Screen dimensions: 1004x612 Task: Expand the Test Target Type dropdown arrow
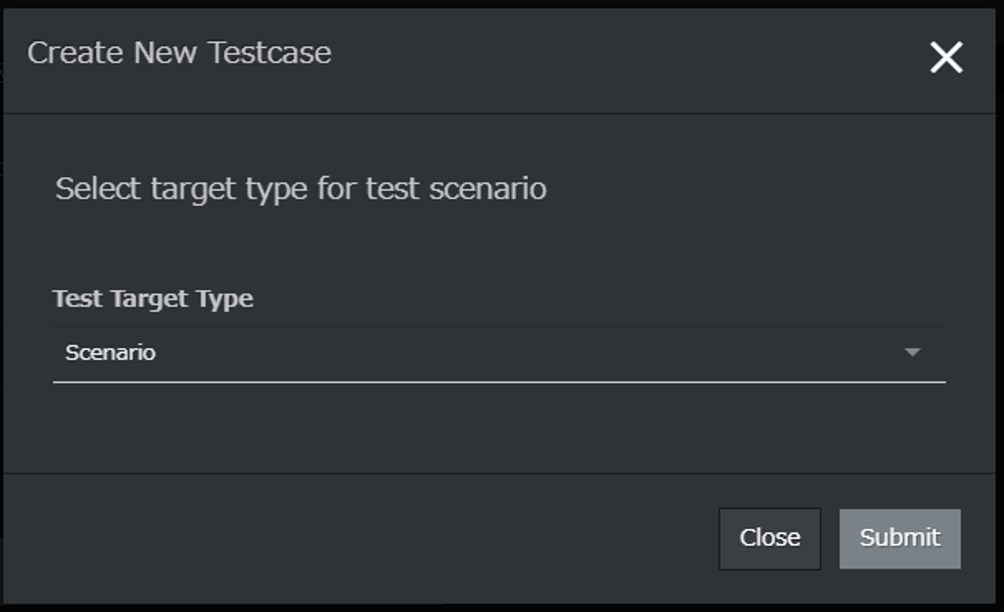(x=911, y=352)
